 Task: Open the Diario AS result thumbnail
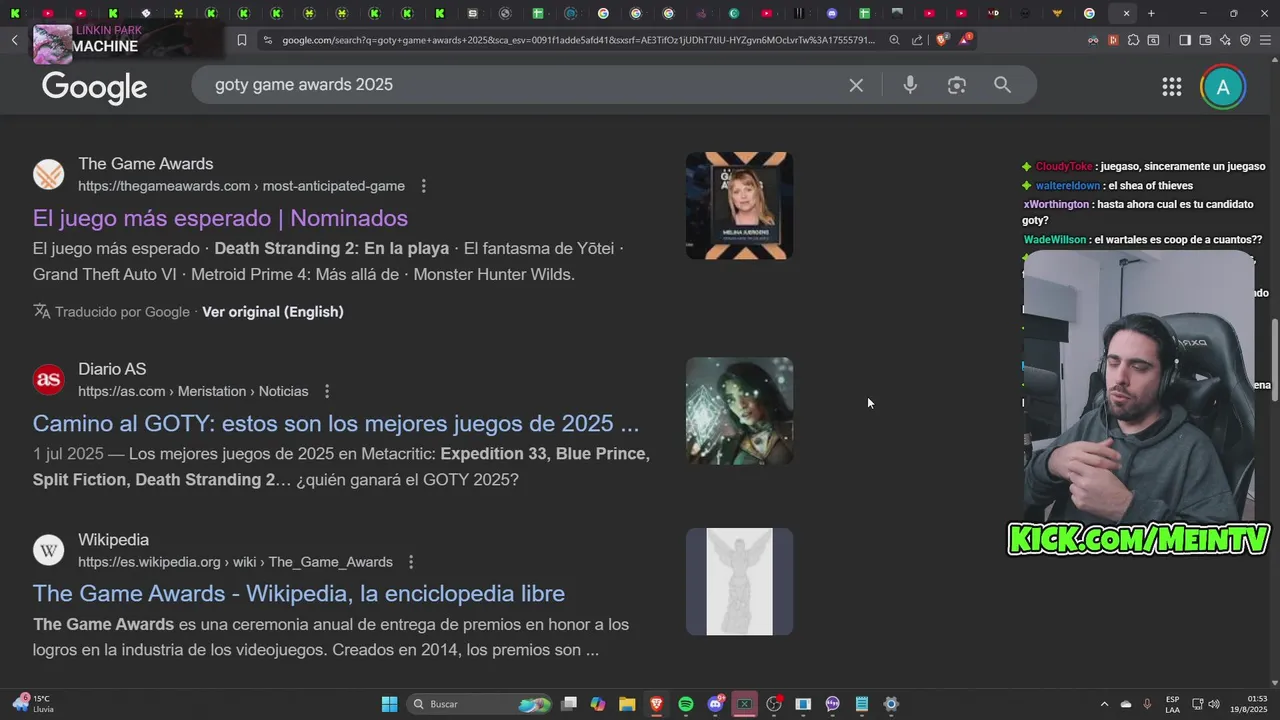tap(739, 411)
